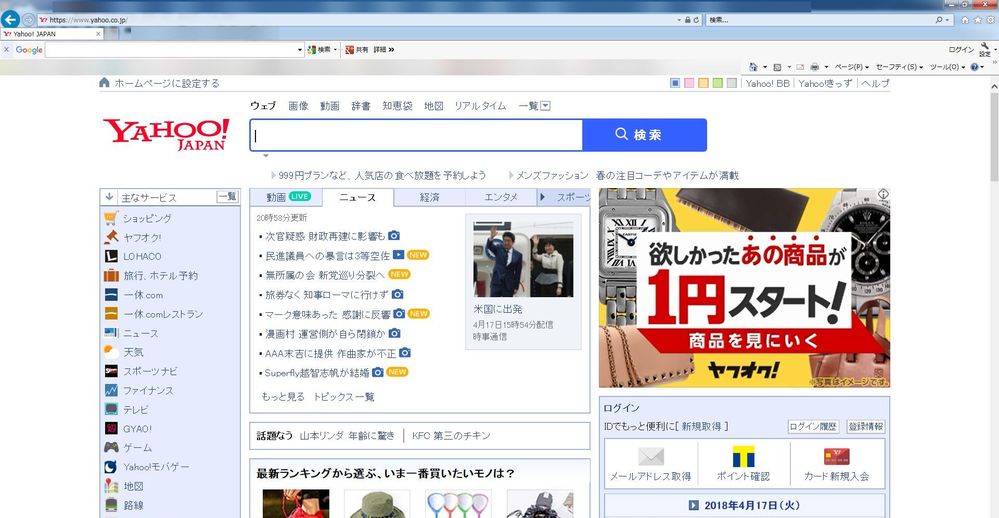Expand the ツール(O) command menu

[x=947, y=67]
